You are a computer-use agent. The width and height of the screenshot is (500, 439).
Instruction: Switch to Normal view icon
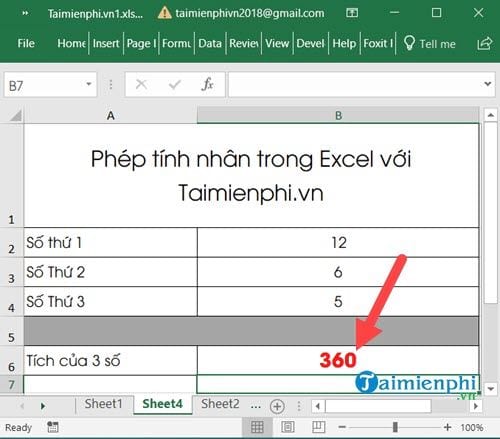click(257, 427)
